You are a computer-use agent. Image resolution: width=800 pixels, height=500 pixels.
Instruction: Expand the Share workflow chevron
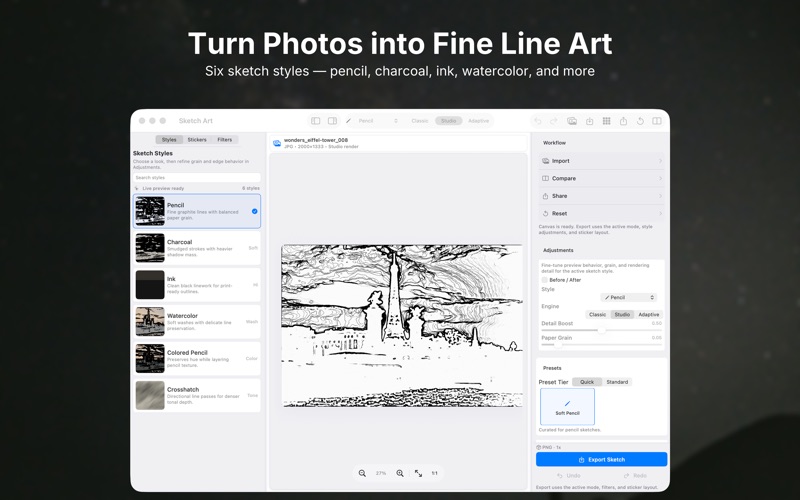[x=660, y=196]
